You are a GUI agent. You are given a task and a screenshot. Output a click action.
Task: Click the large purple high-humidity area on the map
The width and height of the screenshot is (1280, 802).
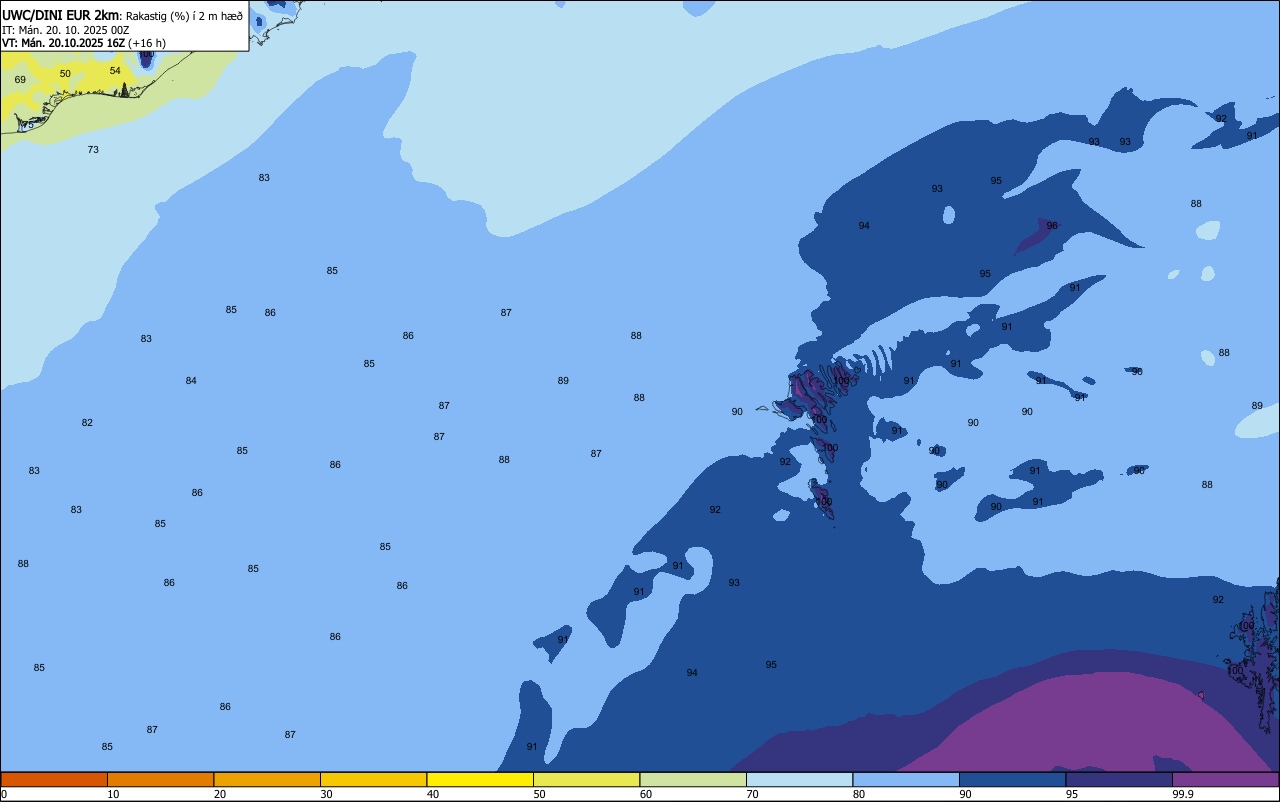point(1090,725)
